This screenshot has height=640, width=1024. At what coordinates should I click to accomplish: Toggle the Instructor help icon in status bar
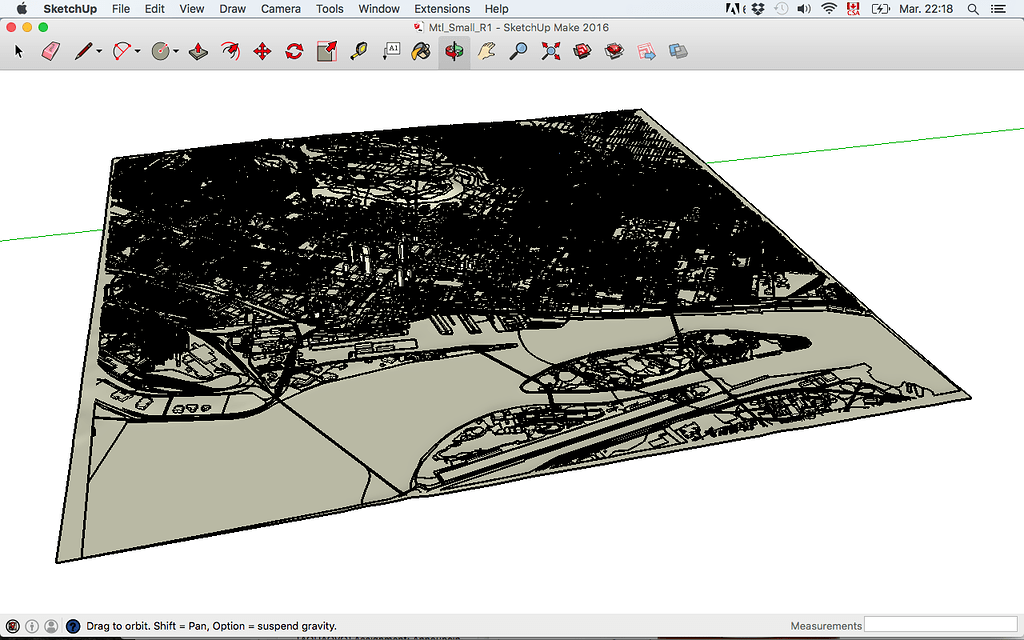72,626
